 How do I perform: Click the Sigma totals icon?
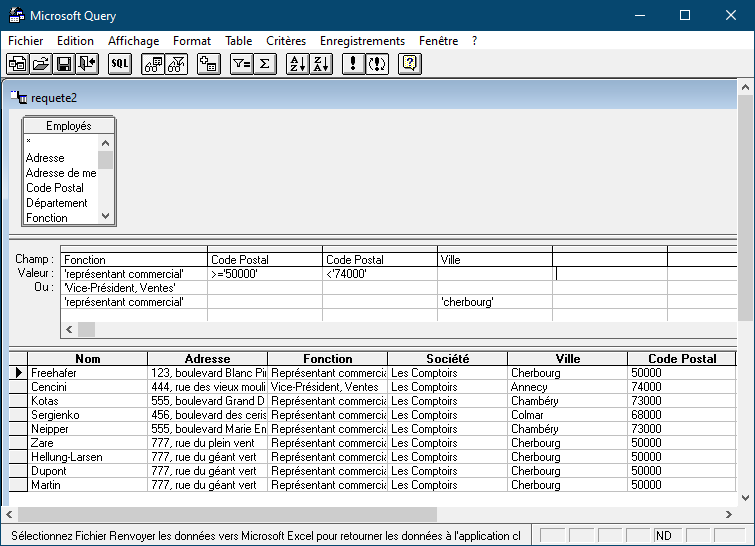[265, 64]
